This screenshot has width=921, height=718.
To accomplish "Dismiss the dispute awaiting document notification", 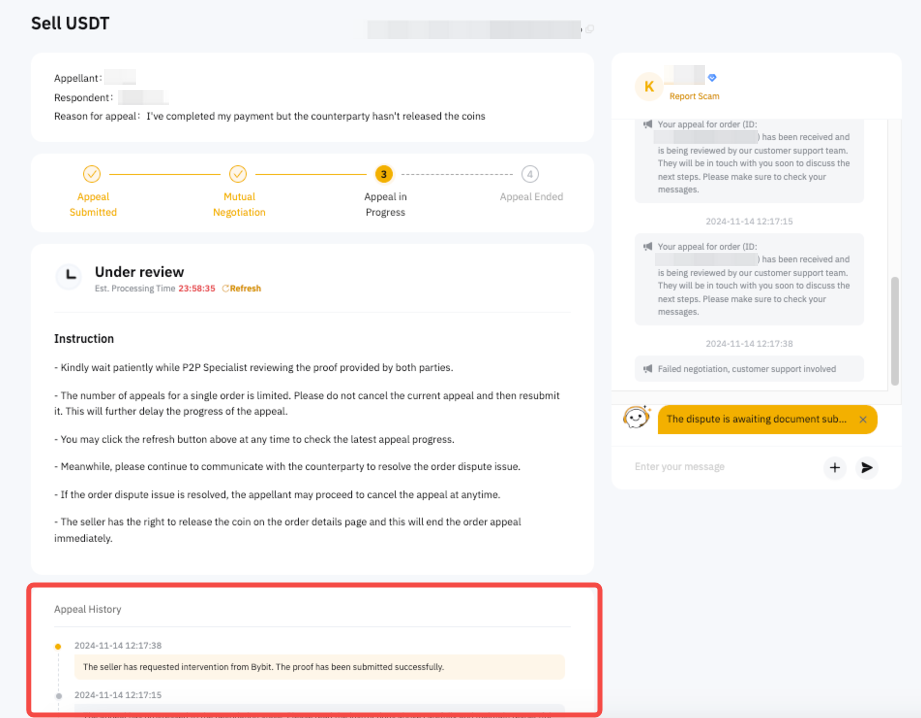I will (x=863, y=420).
